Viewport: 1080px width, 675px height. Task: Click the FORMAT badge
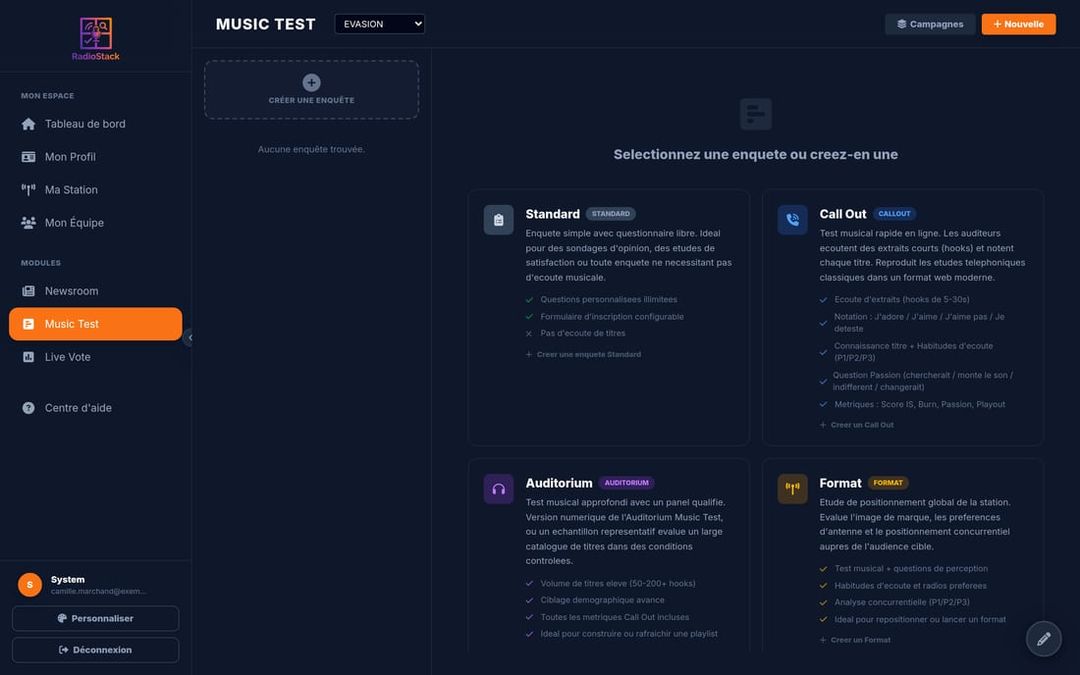888,483
